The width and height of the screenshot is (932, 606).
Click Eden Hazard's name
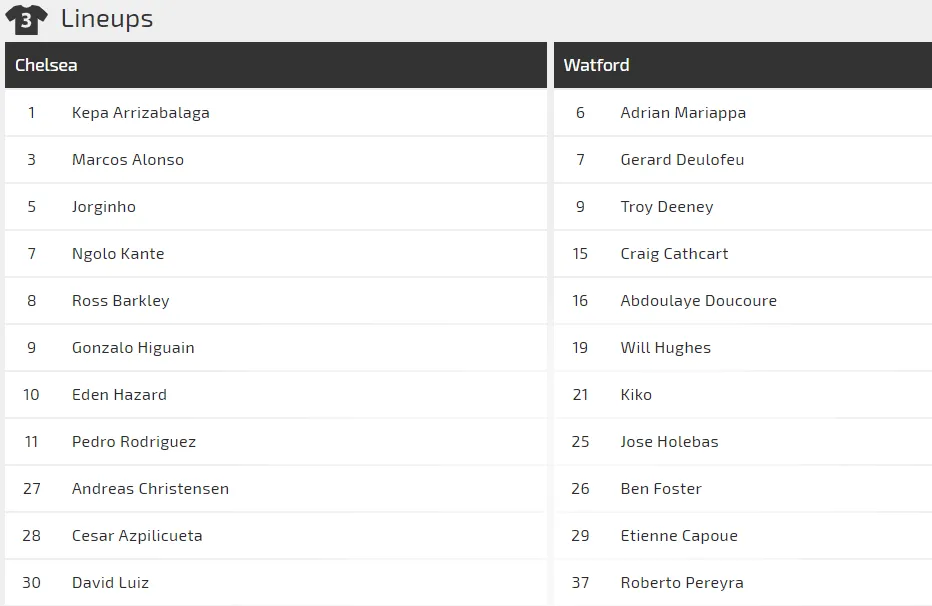[119, 395]
